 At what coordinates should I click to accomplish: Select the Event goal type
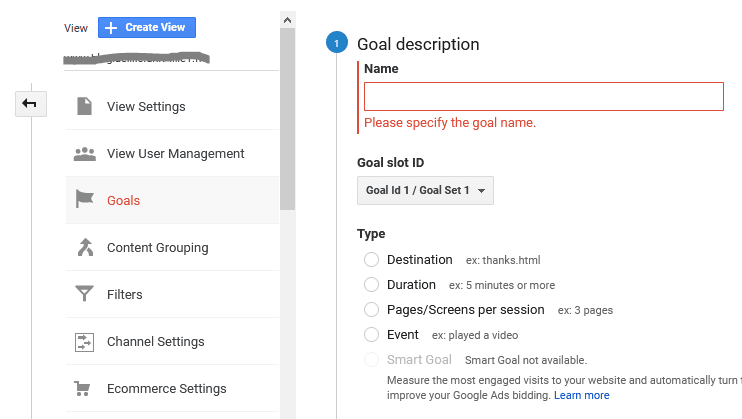tap(371, 335)
